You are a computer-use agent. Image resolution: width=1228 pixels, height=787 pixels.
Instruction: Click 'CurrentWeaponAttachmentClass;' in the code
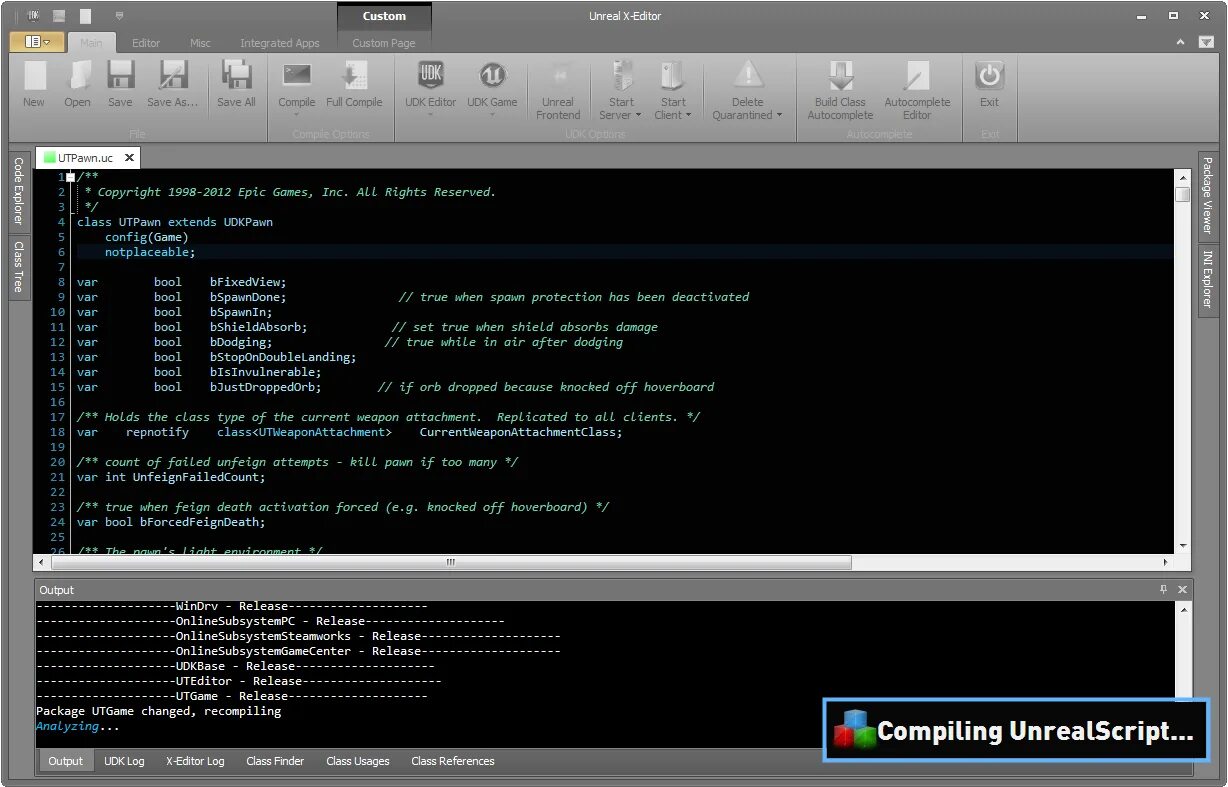[x=520, y=432]
